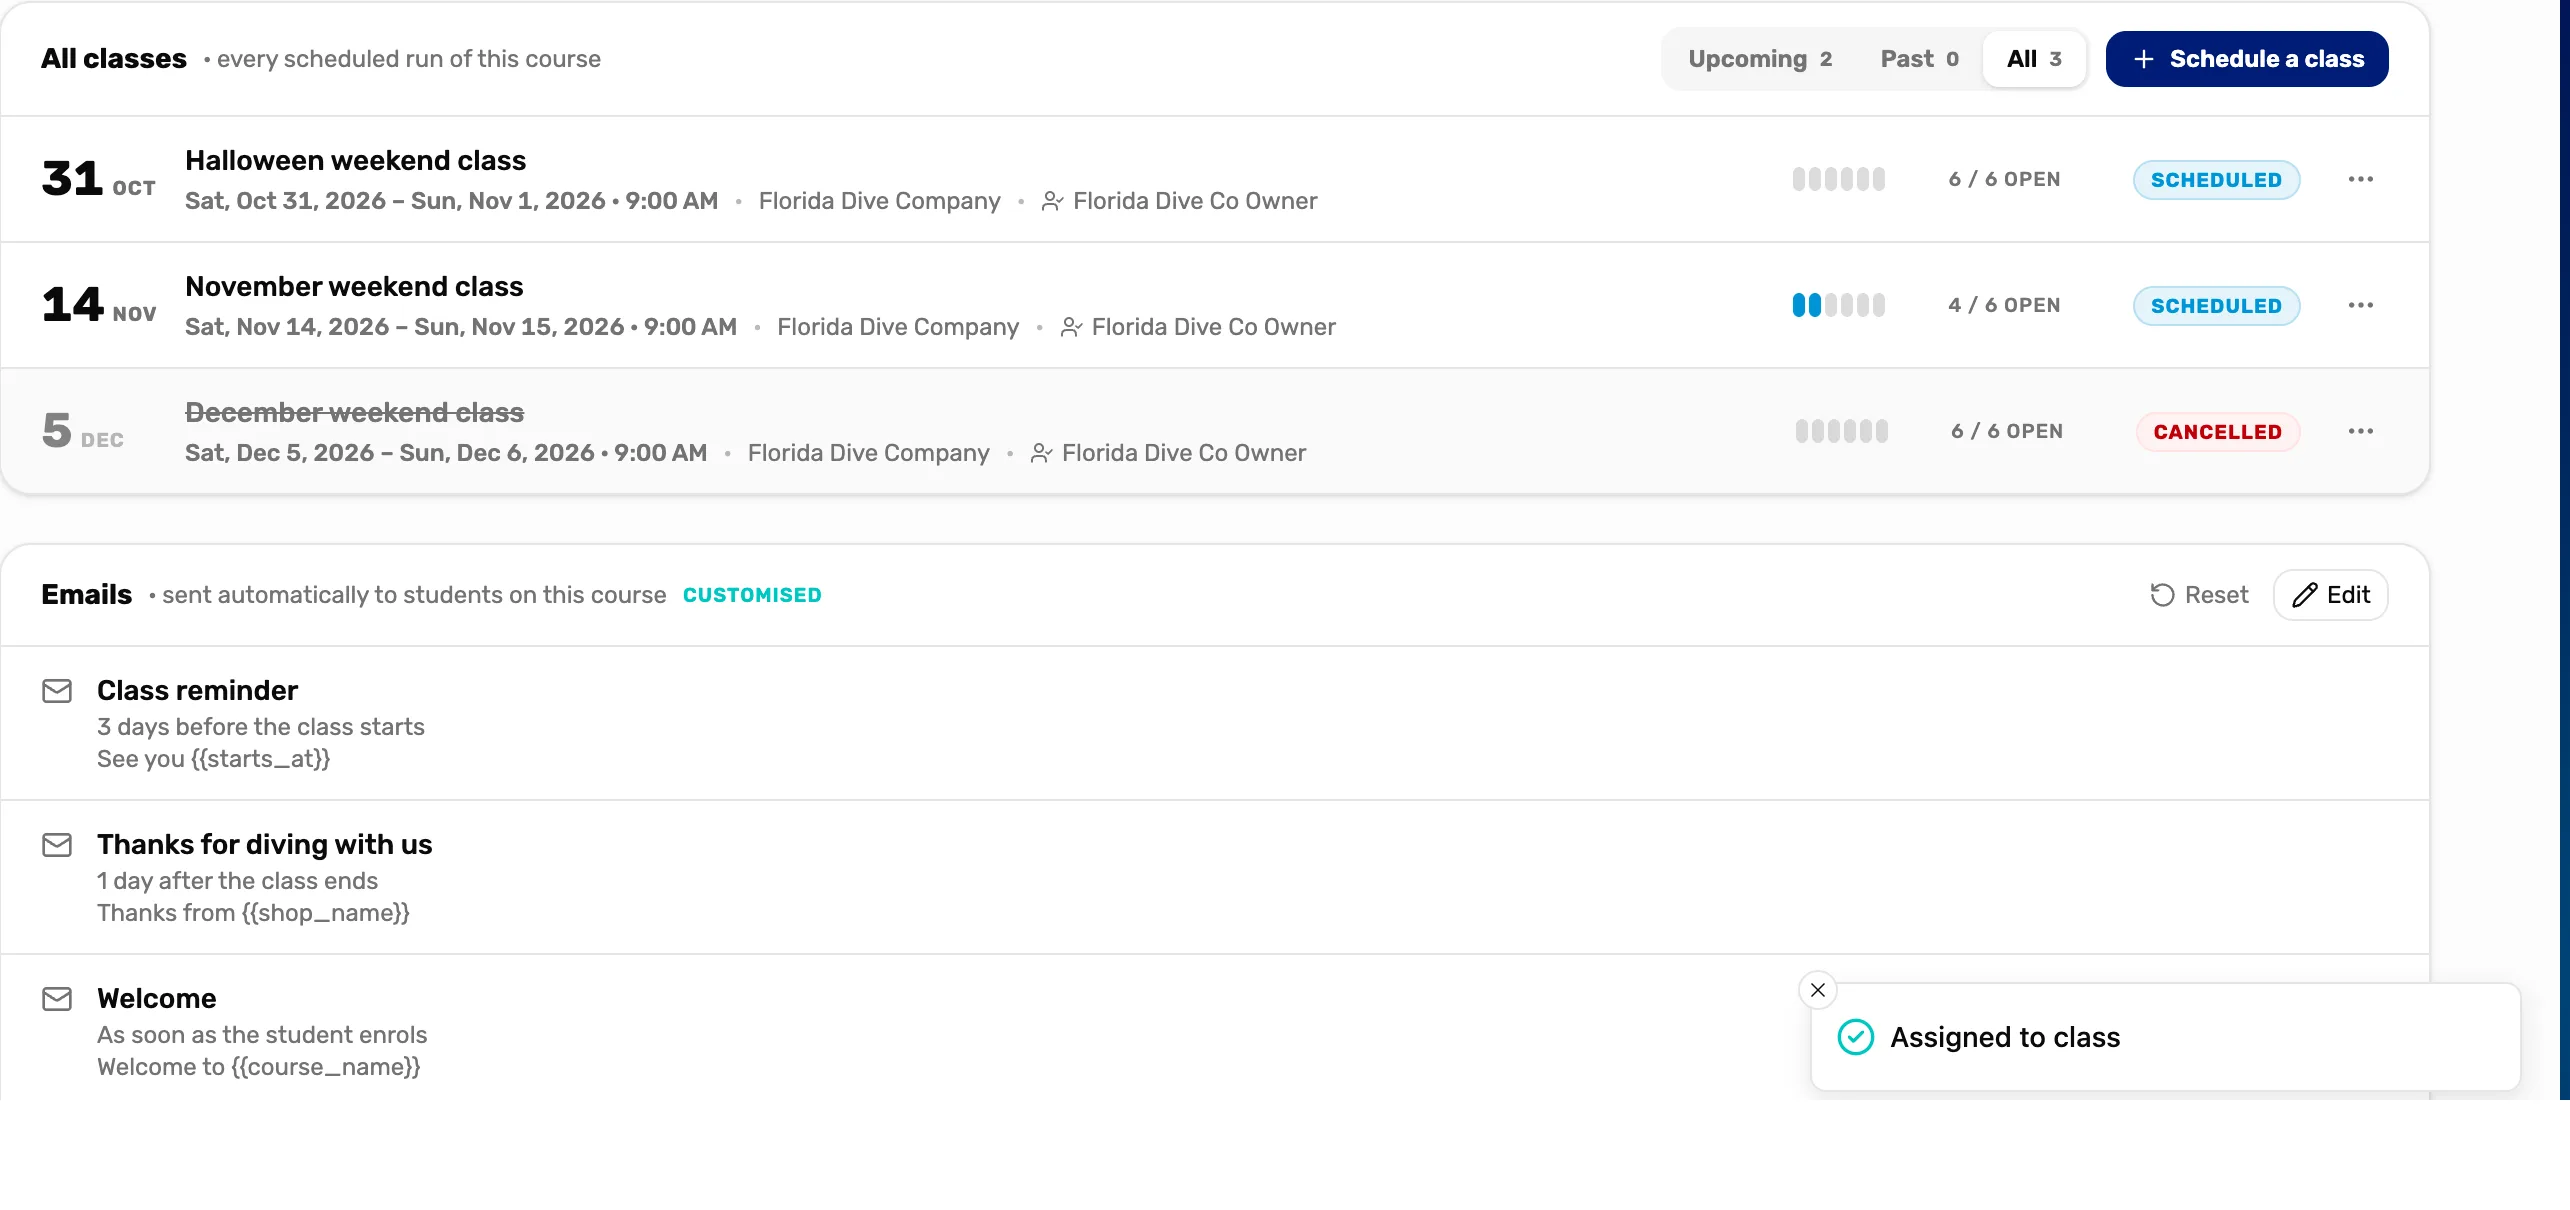
Task: Click SCHEDULED badge on November weekend class
Action: coord(2216,306)
